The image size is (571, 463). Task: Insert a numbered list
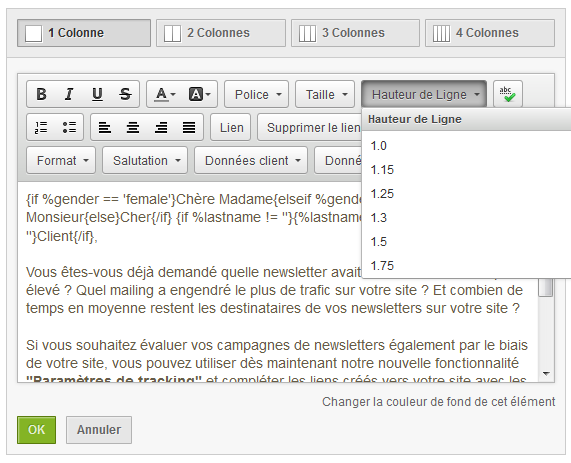41,127
